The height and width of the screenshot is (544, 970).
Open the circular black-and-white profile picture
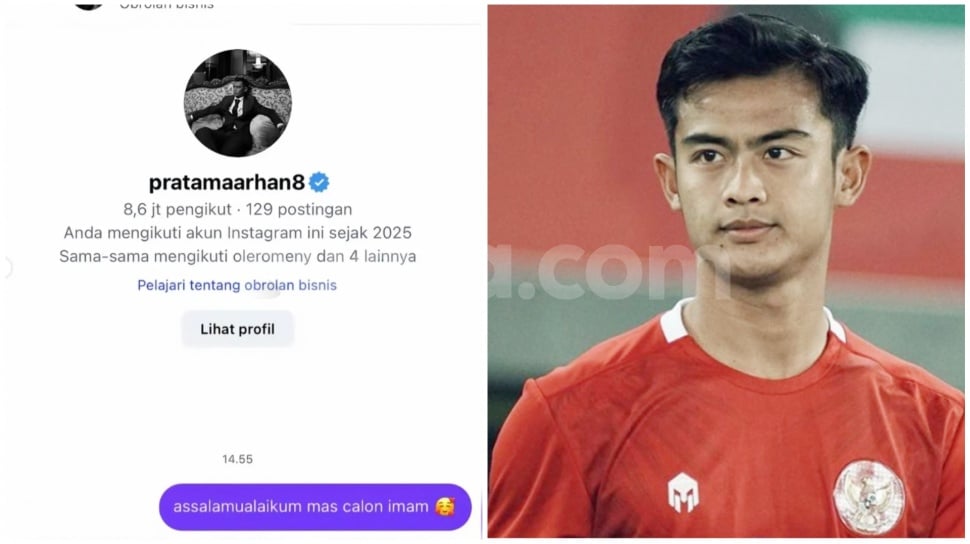pos(238,103)
